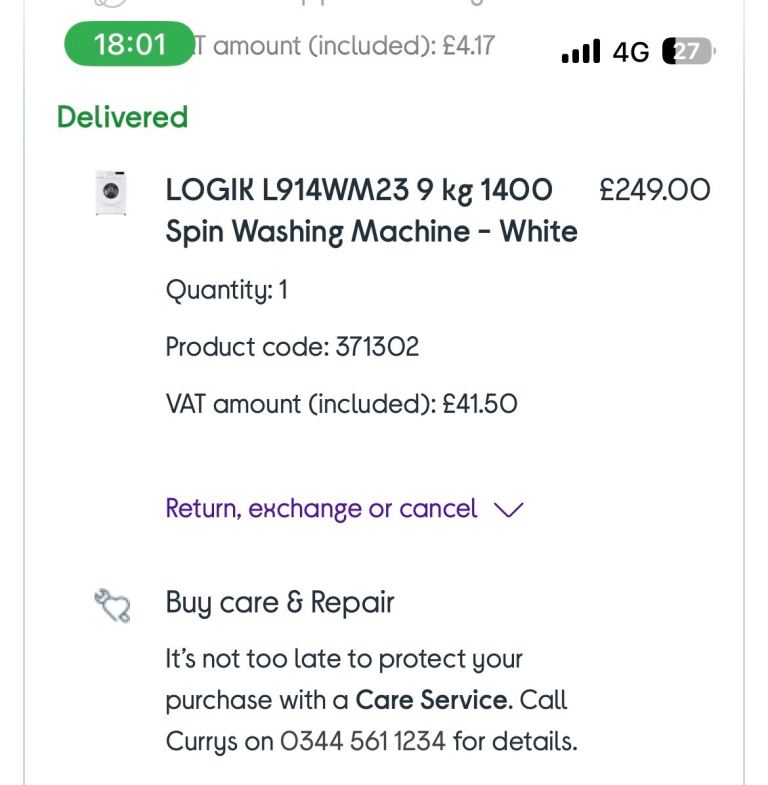This screenshot has height=785, width=768.
Task: Tap the battery level indicator
Action: [688, 51]
